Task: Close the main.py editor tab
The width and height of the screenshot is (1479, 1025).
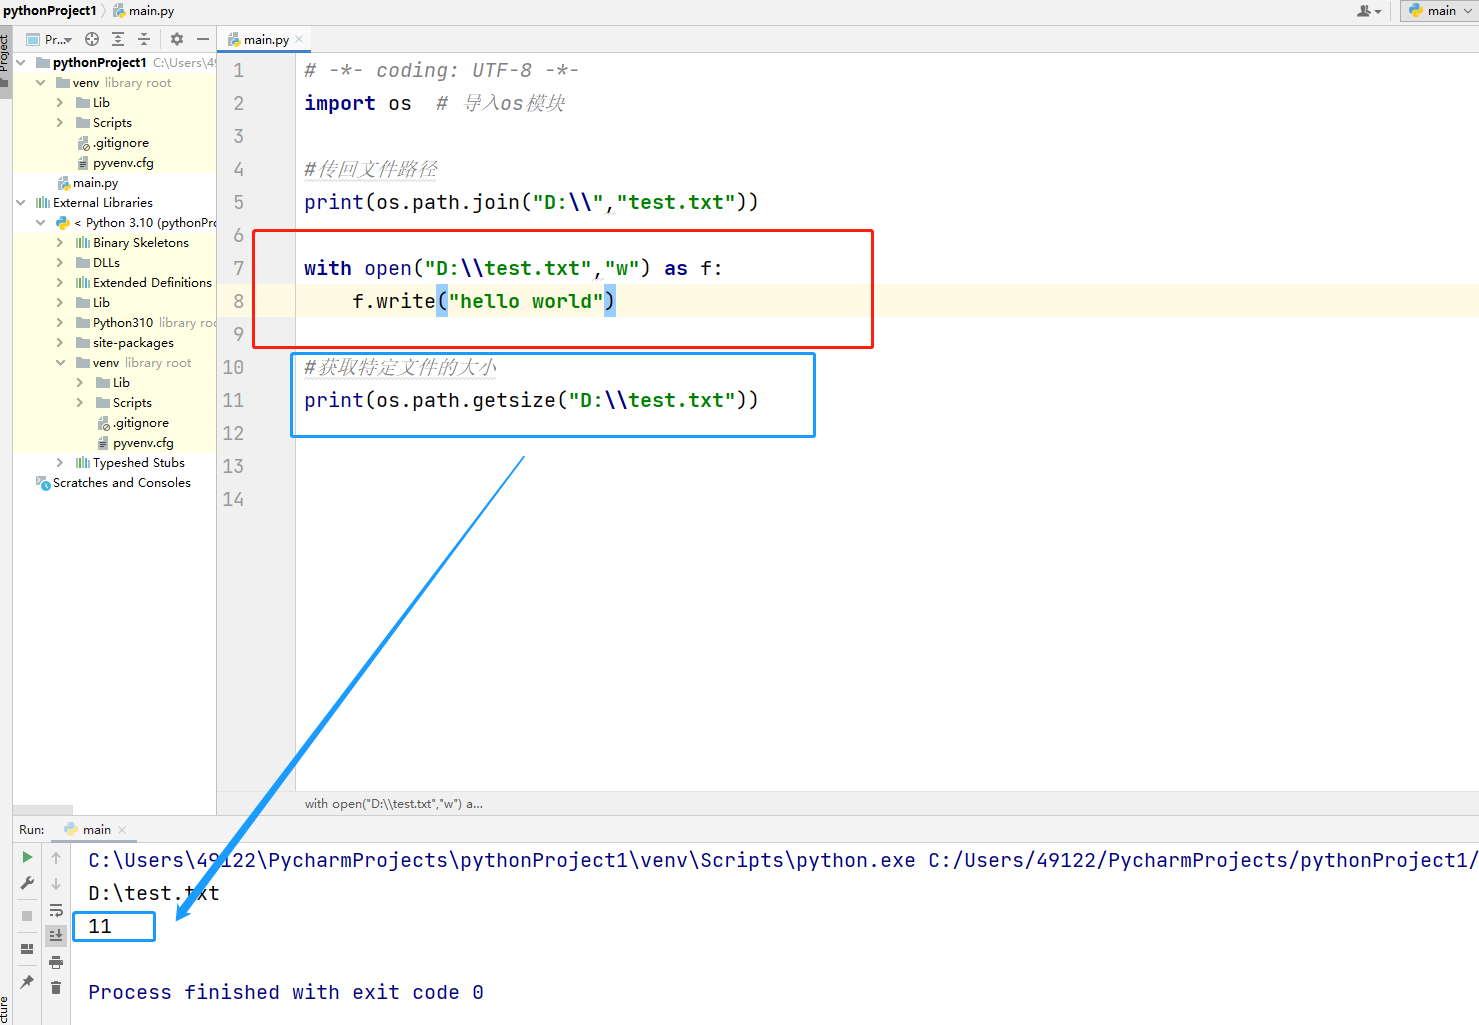Action: tap(299, 40)
